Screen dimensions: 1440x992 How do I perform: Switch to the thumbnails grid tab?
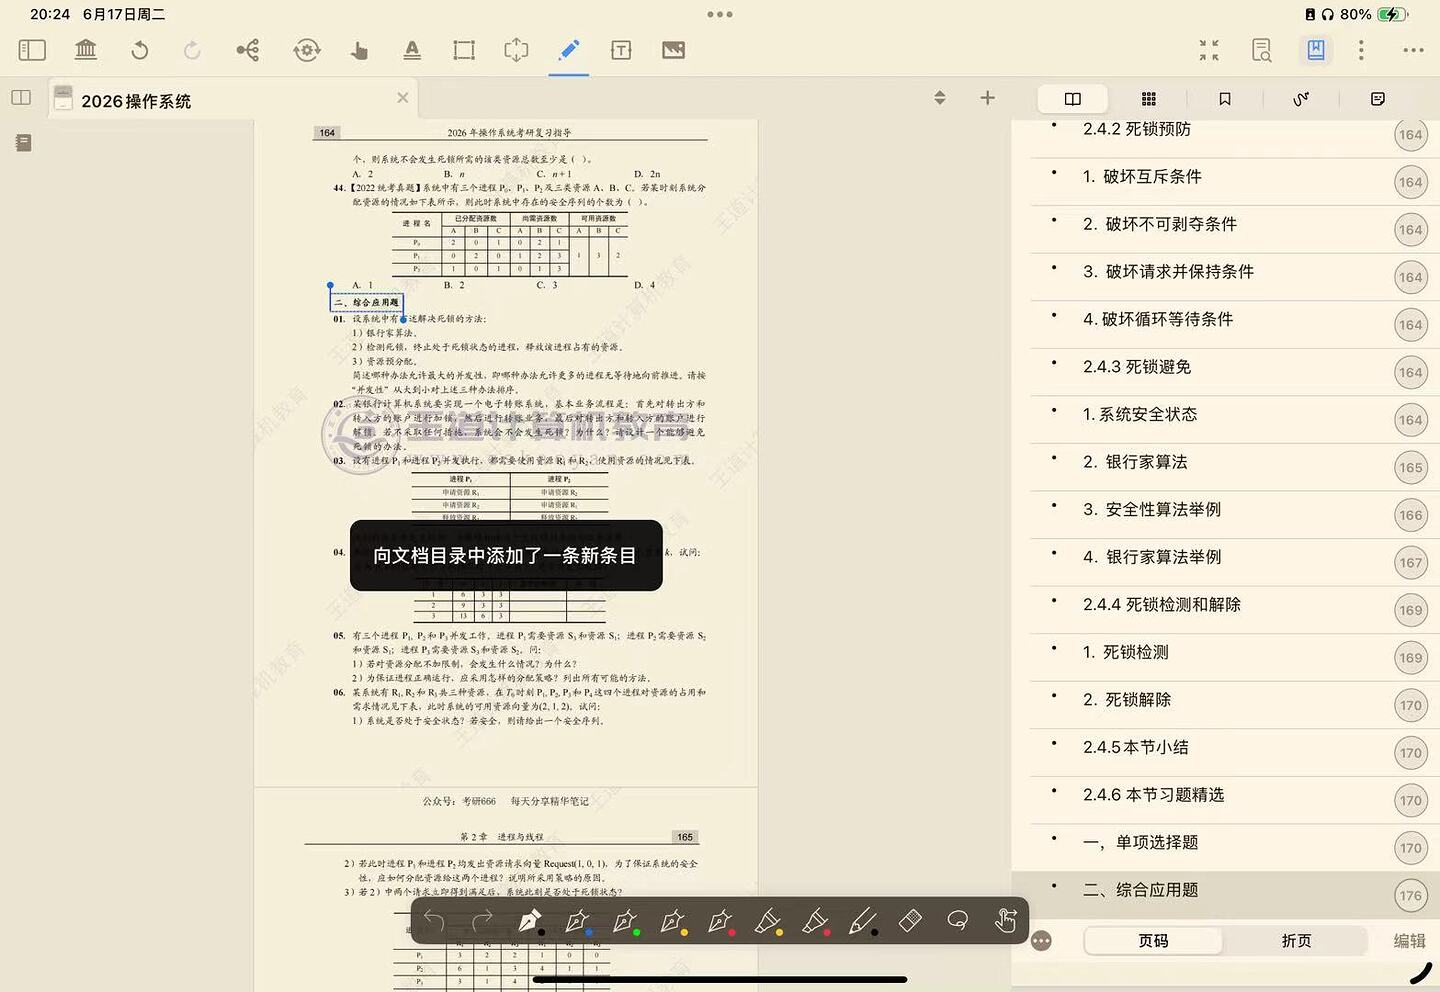point(1149,98)
